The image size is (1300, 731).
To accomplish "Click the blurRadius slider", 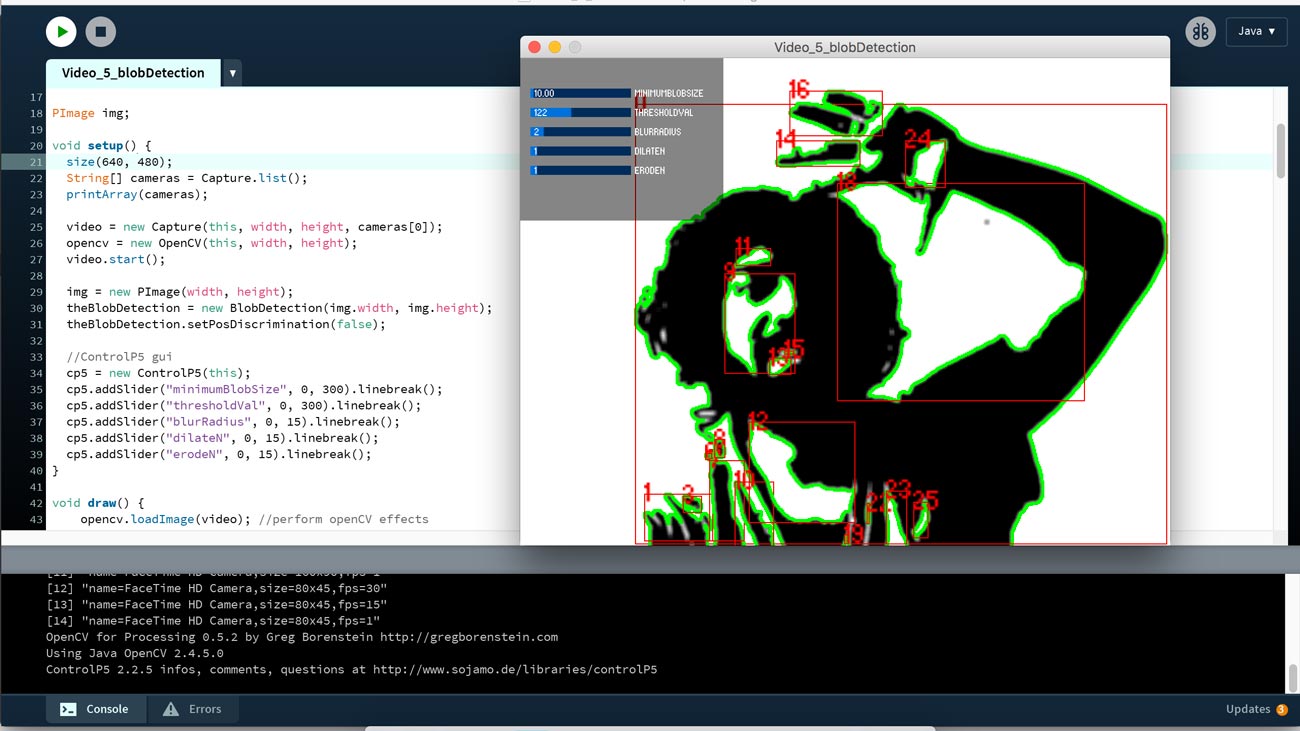I will (x=580, y=132).
